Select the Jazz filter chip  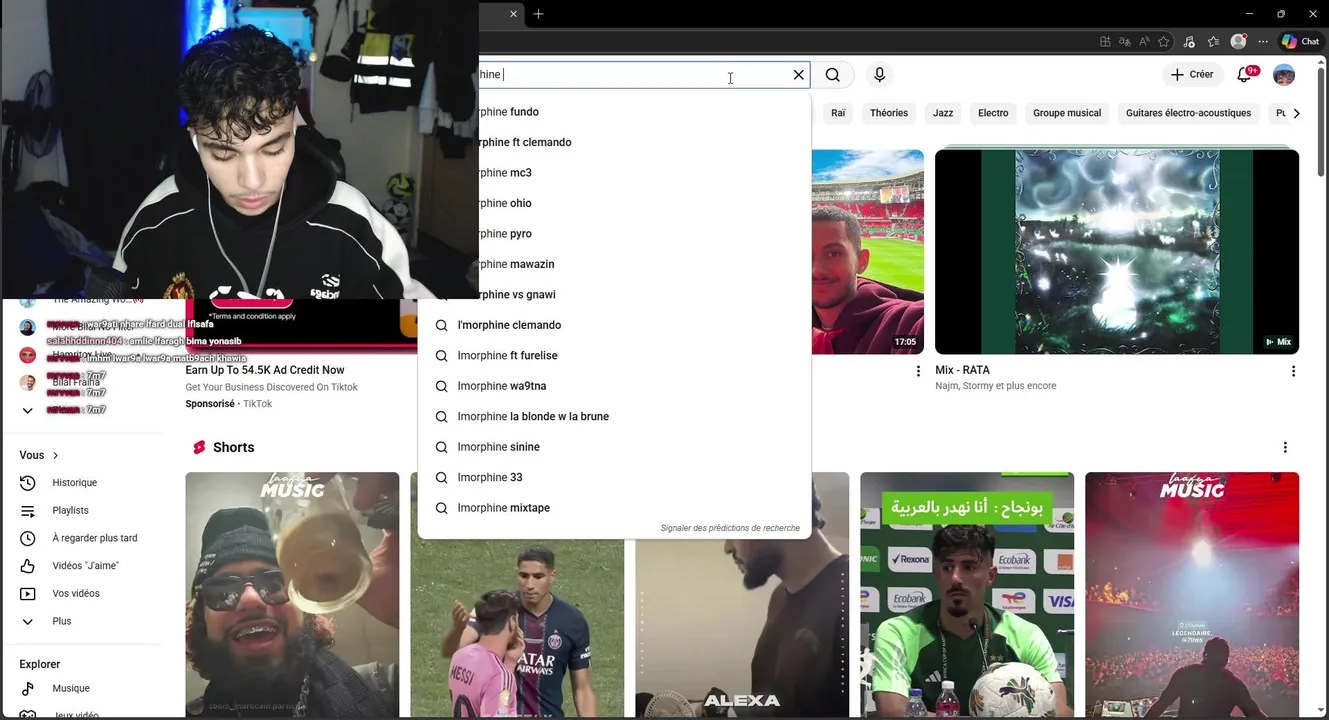[943, 113]
